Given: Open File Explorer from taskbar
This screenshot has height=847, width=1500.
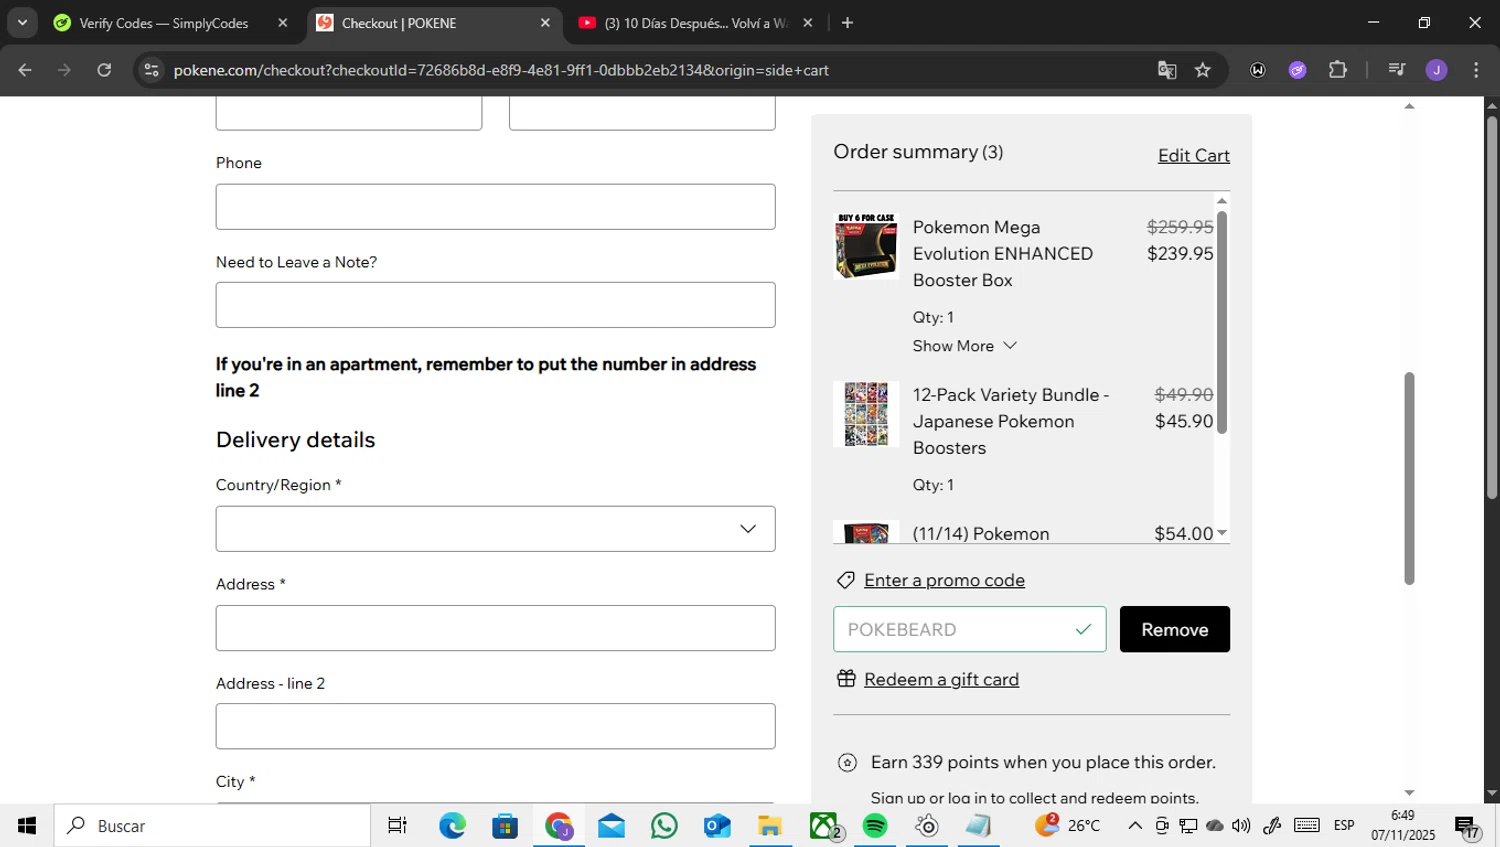Looking at the screenshot, I should coord(769,826).
